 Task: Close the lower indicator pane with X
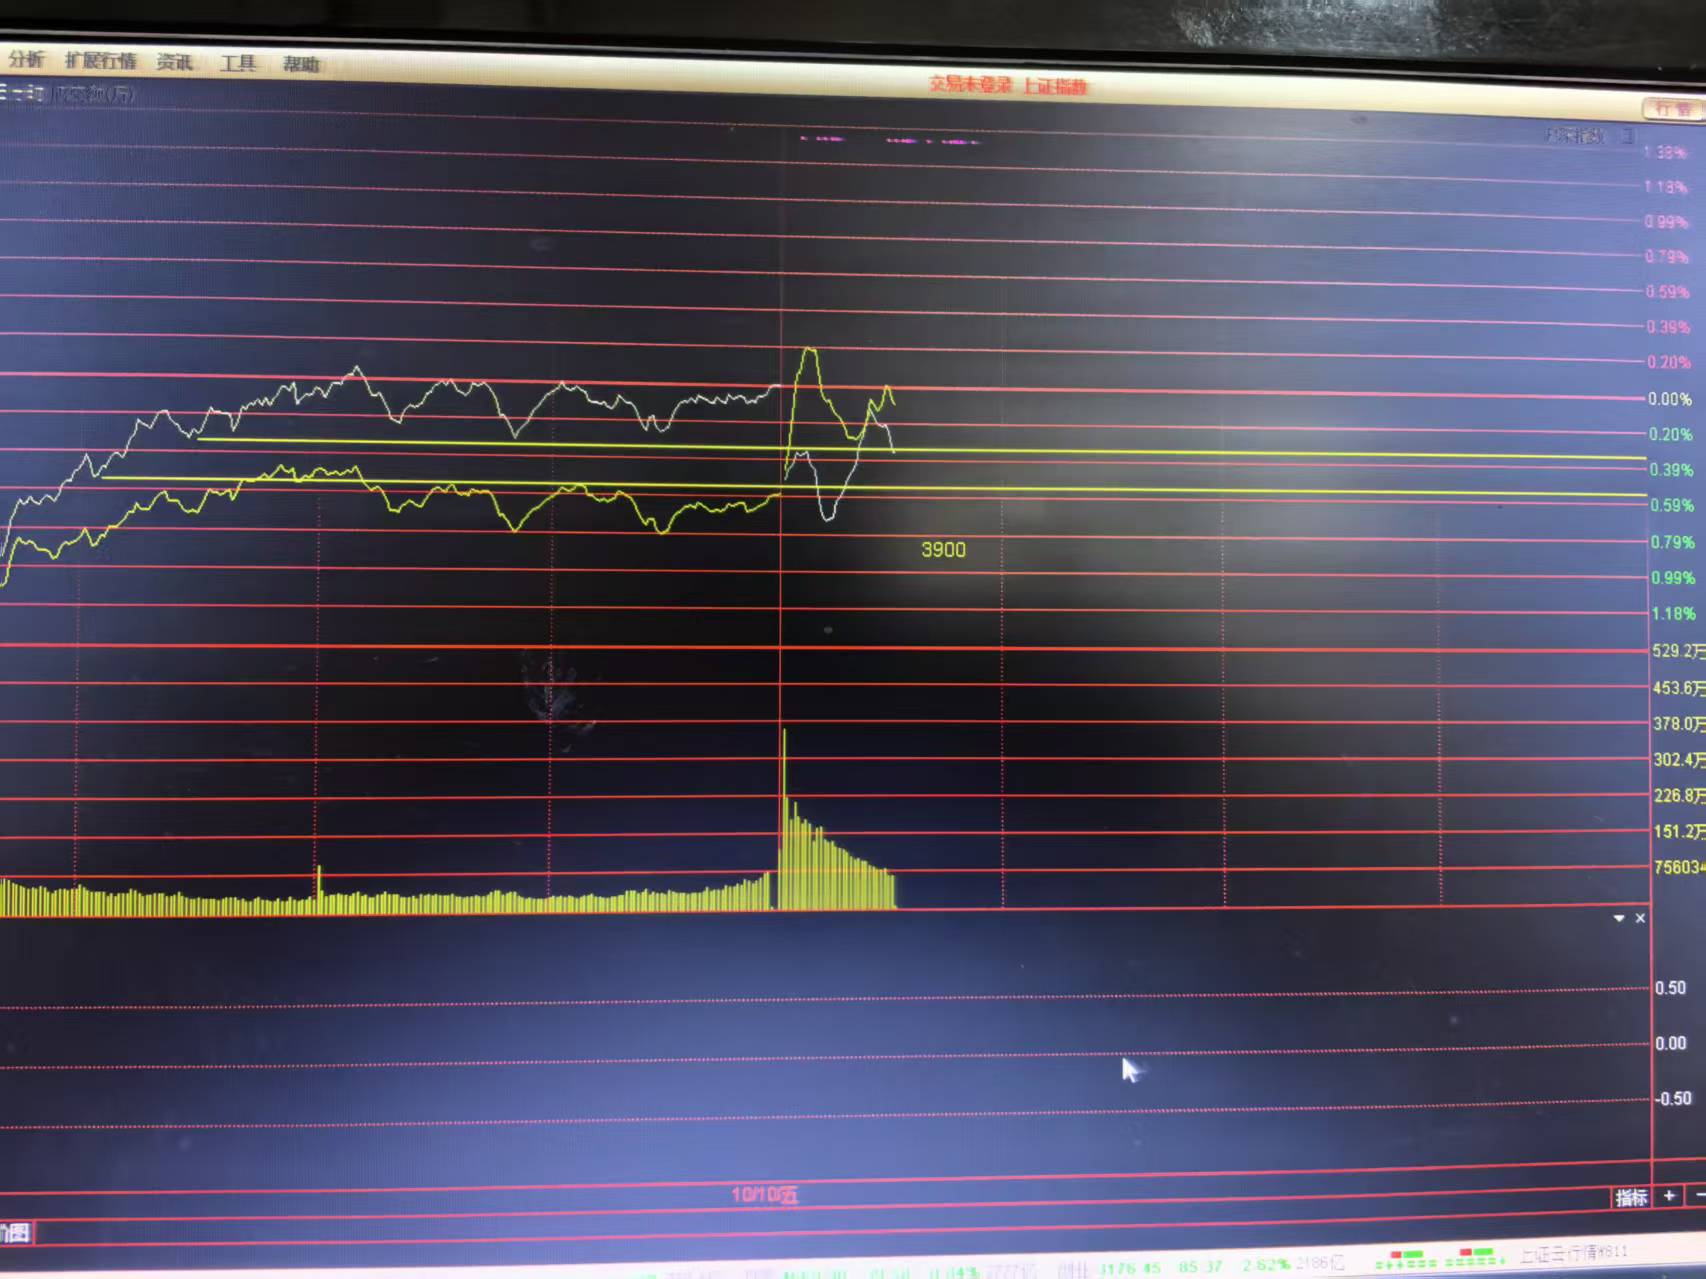point(1640,918)
